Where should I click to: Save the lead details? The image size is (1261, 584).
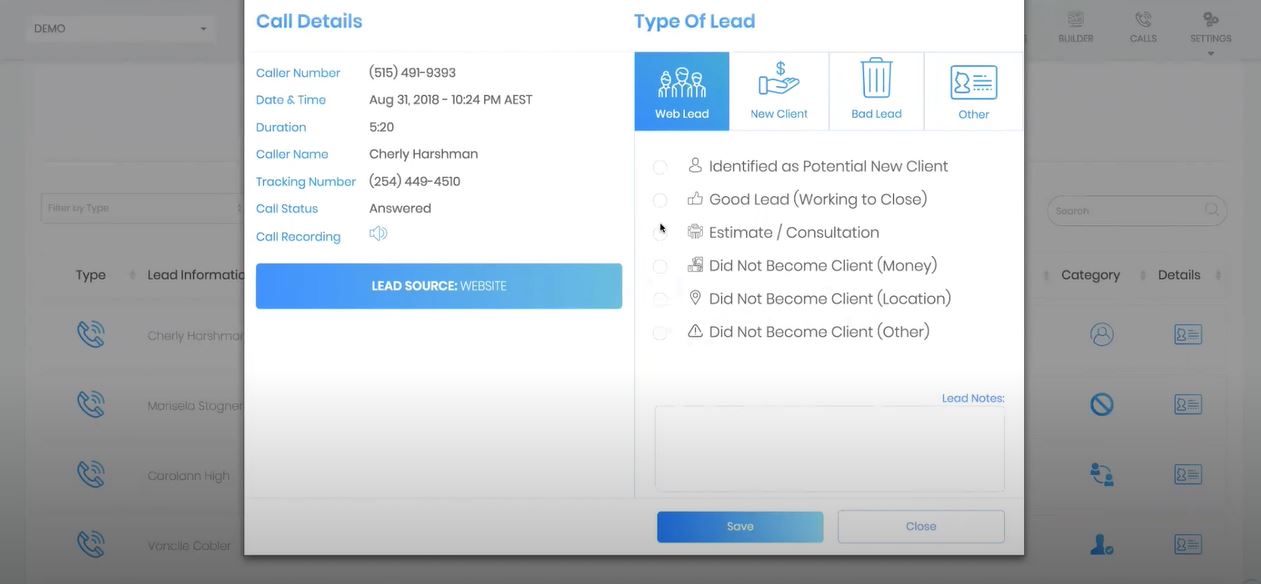click(x=740, y=526)
